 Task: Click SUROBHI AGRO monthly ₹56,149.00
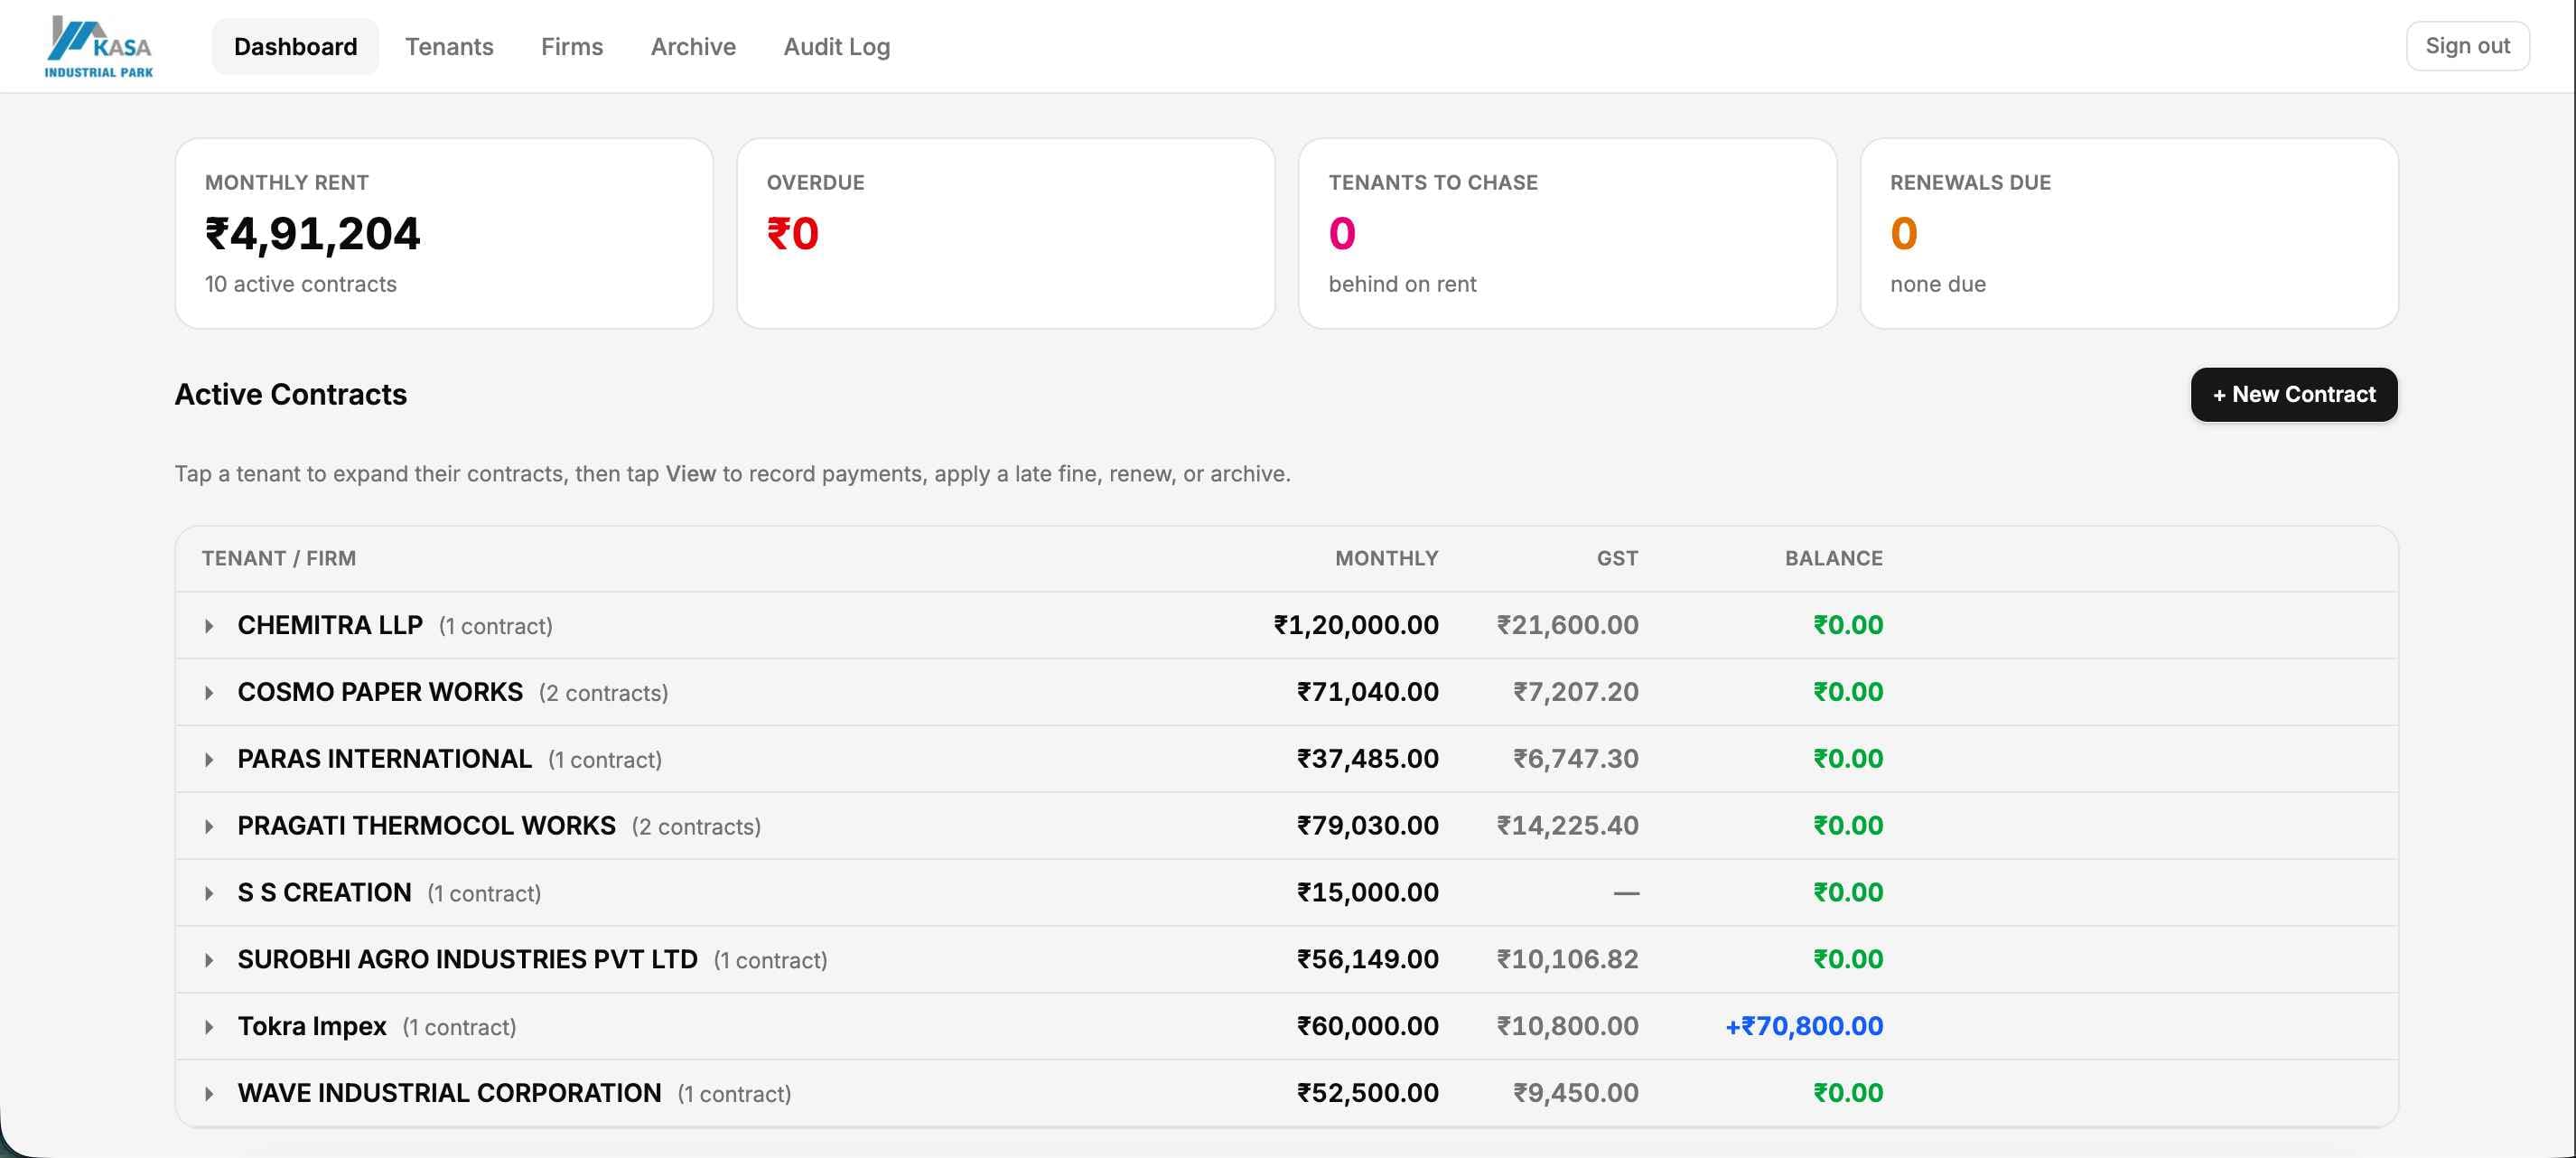point(1368,960)
